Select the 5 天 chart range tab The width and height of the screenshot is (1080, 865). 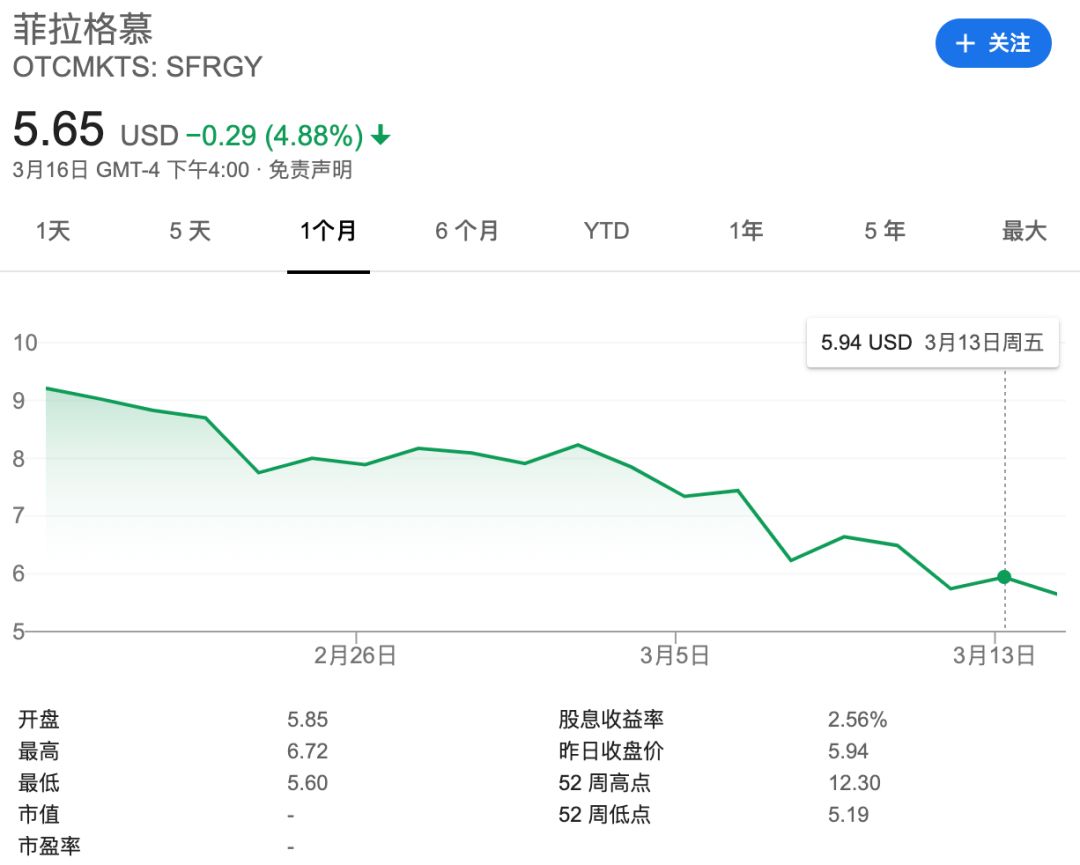click(190, 232)
